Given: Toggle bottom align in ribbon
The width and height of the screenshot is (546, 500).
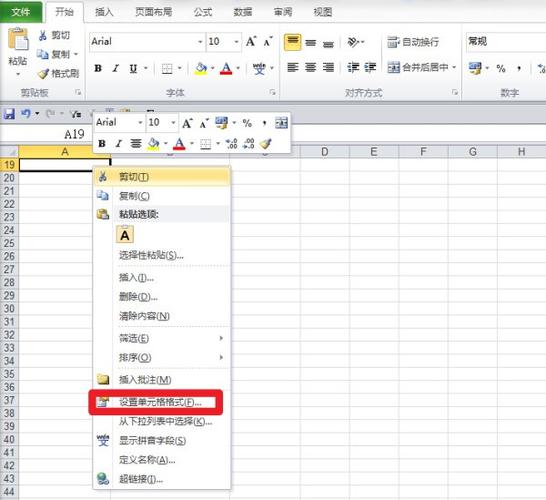Looking at the screenshot, I should (328, 43).
